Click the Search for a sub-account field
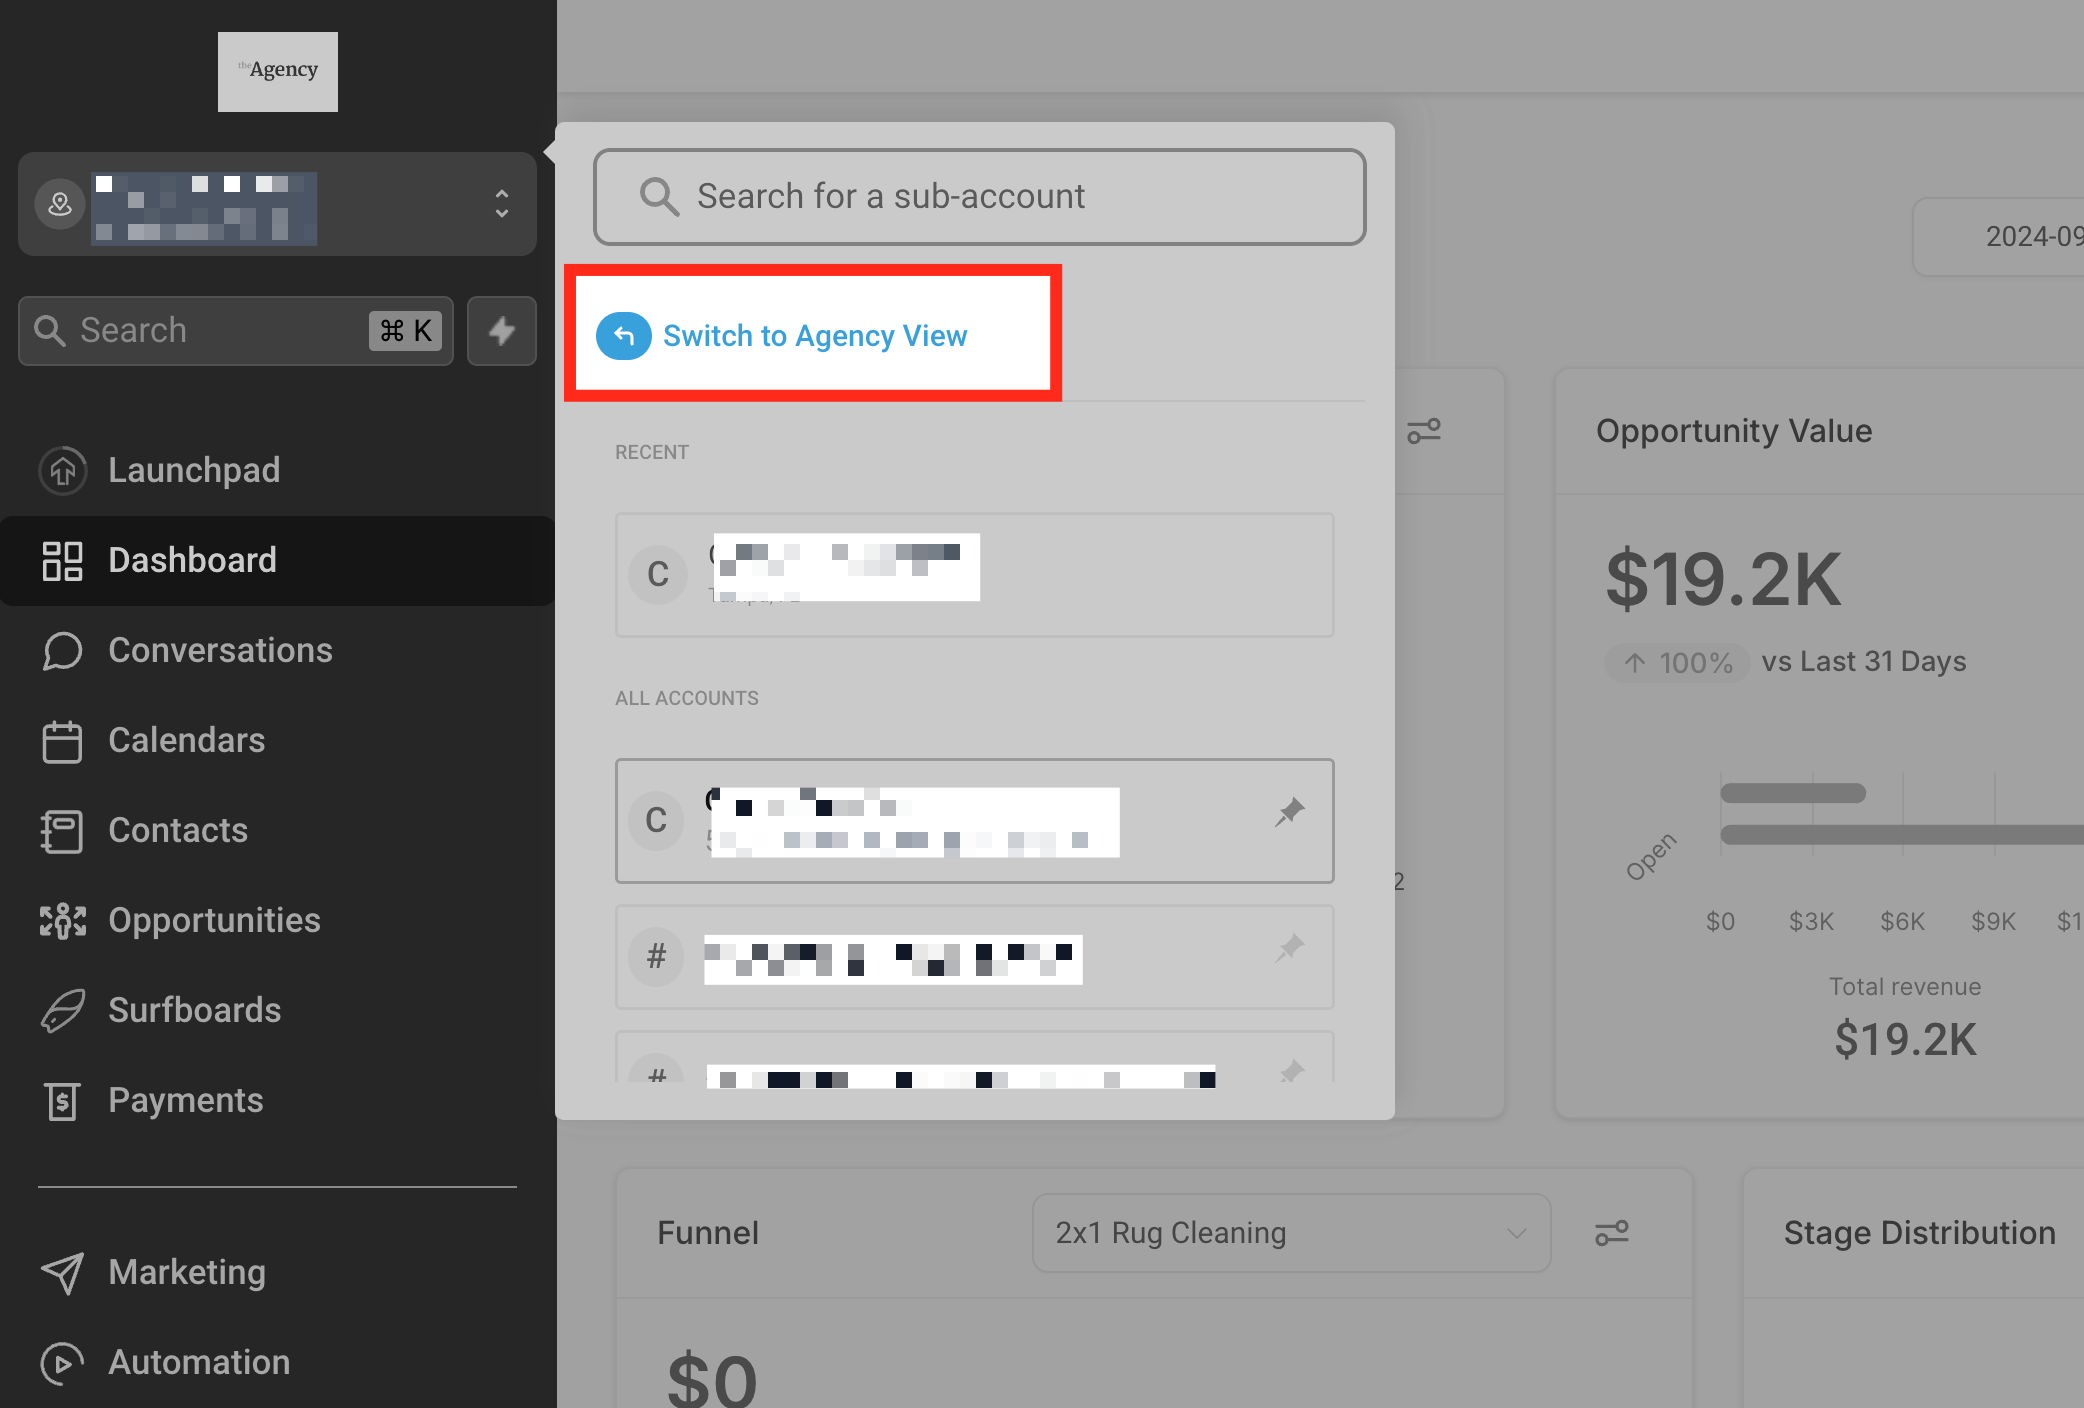 click(x=980, y=197)
